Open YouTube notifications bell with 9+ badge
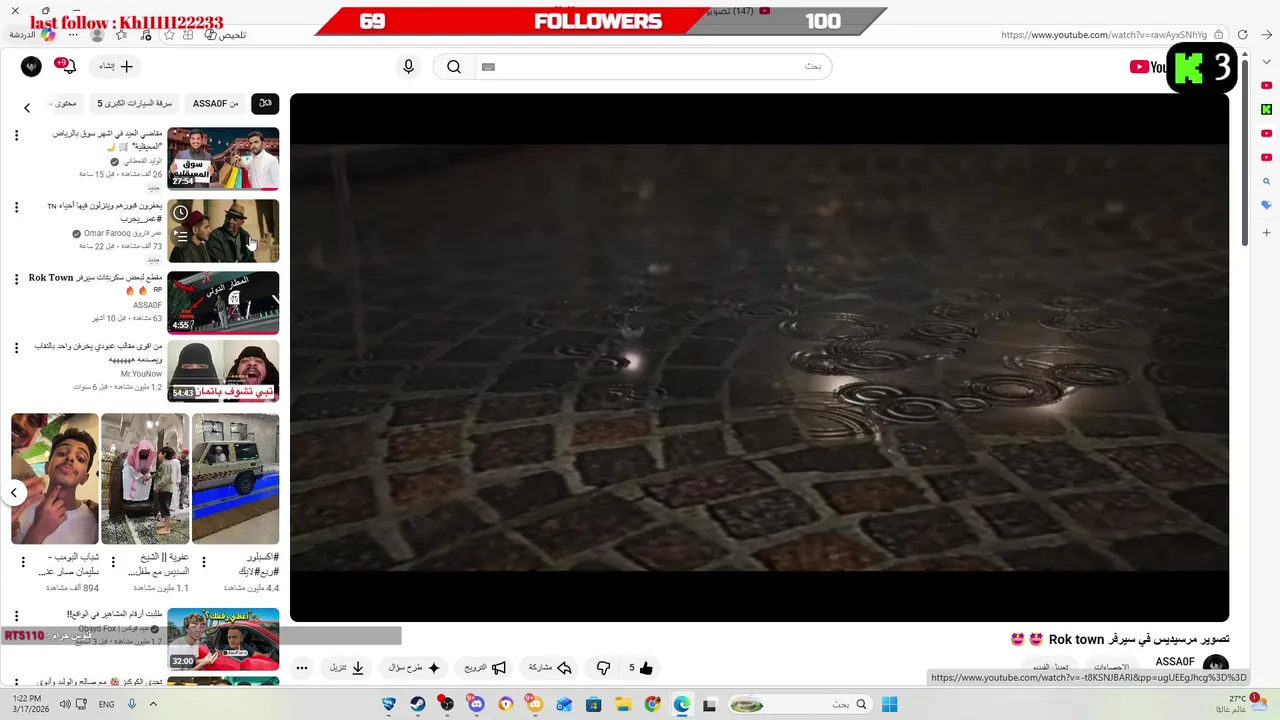1280x720 pixels. (x=66, y=67)
